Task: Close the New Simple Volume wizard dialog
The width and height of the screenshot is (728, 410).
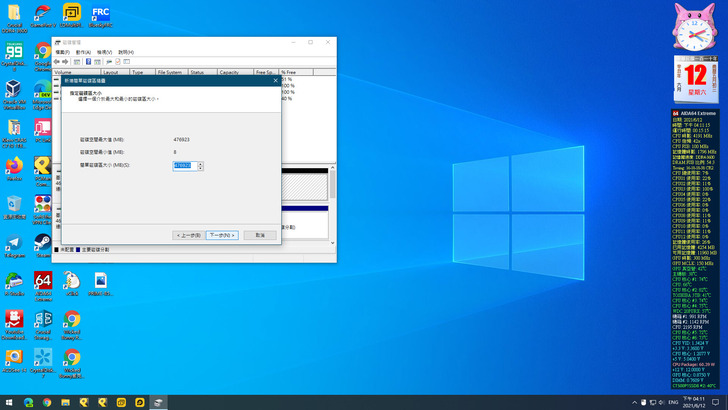Action: [275, 80]
